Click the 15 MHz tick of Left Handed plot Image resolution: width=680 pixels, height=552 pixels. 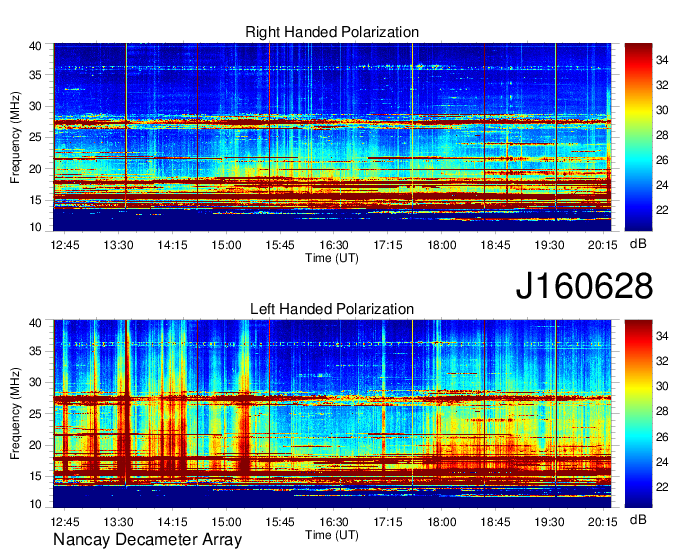point(36,477)
